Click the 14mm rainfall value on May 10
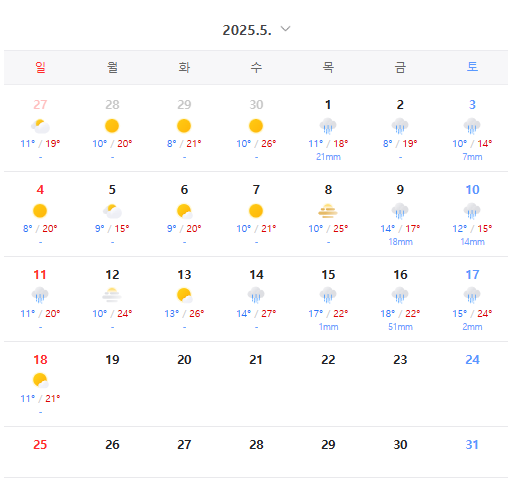519x478 pixels. coord(472,242)
